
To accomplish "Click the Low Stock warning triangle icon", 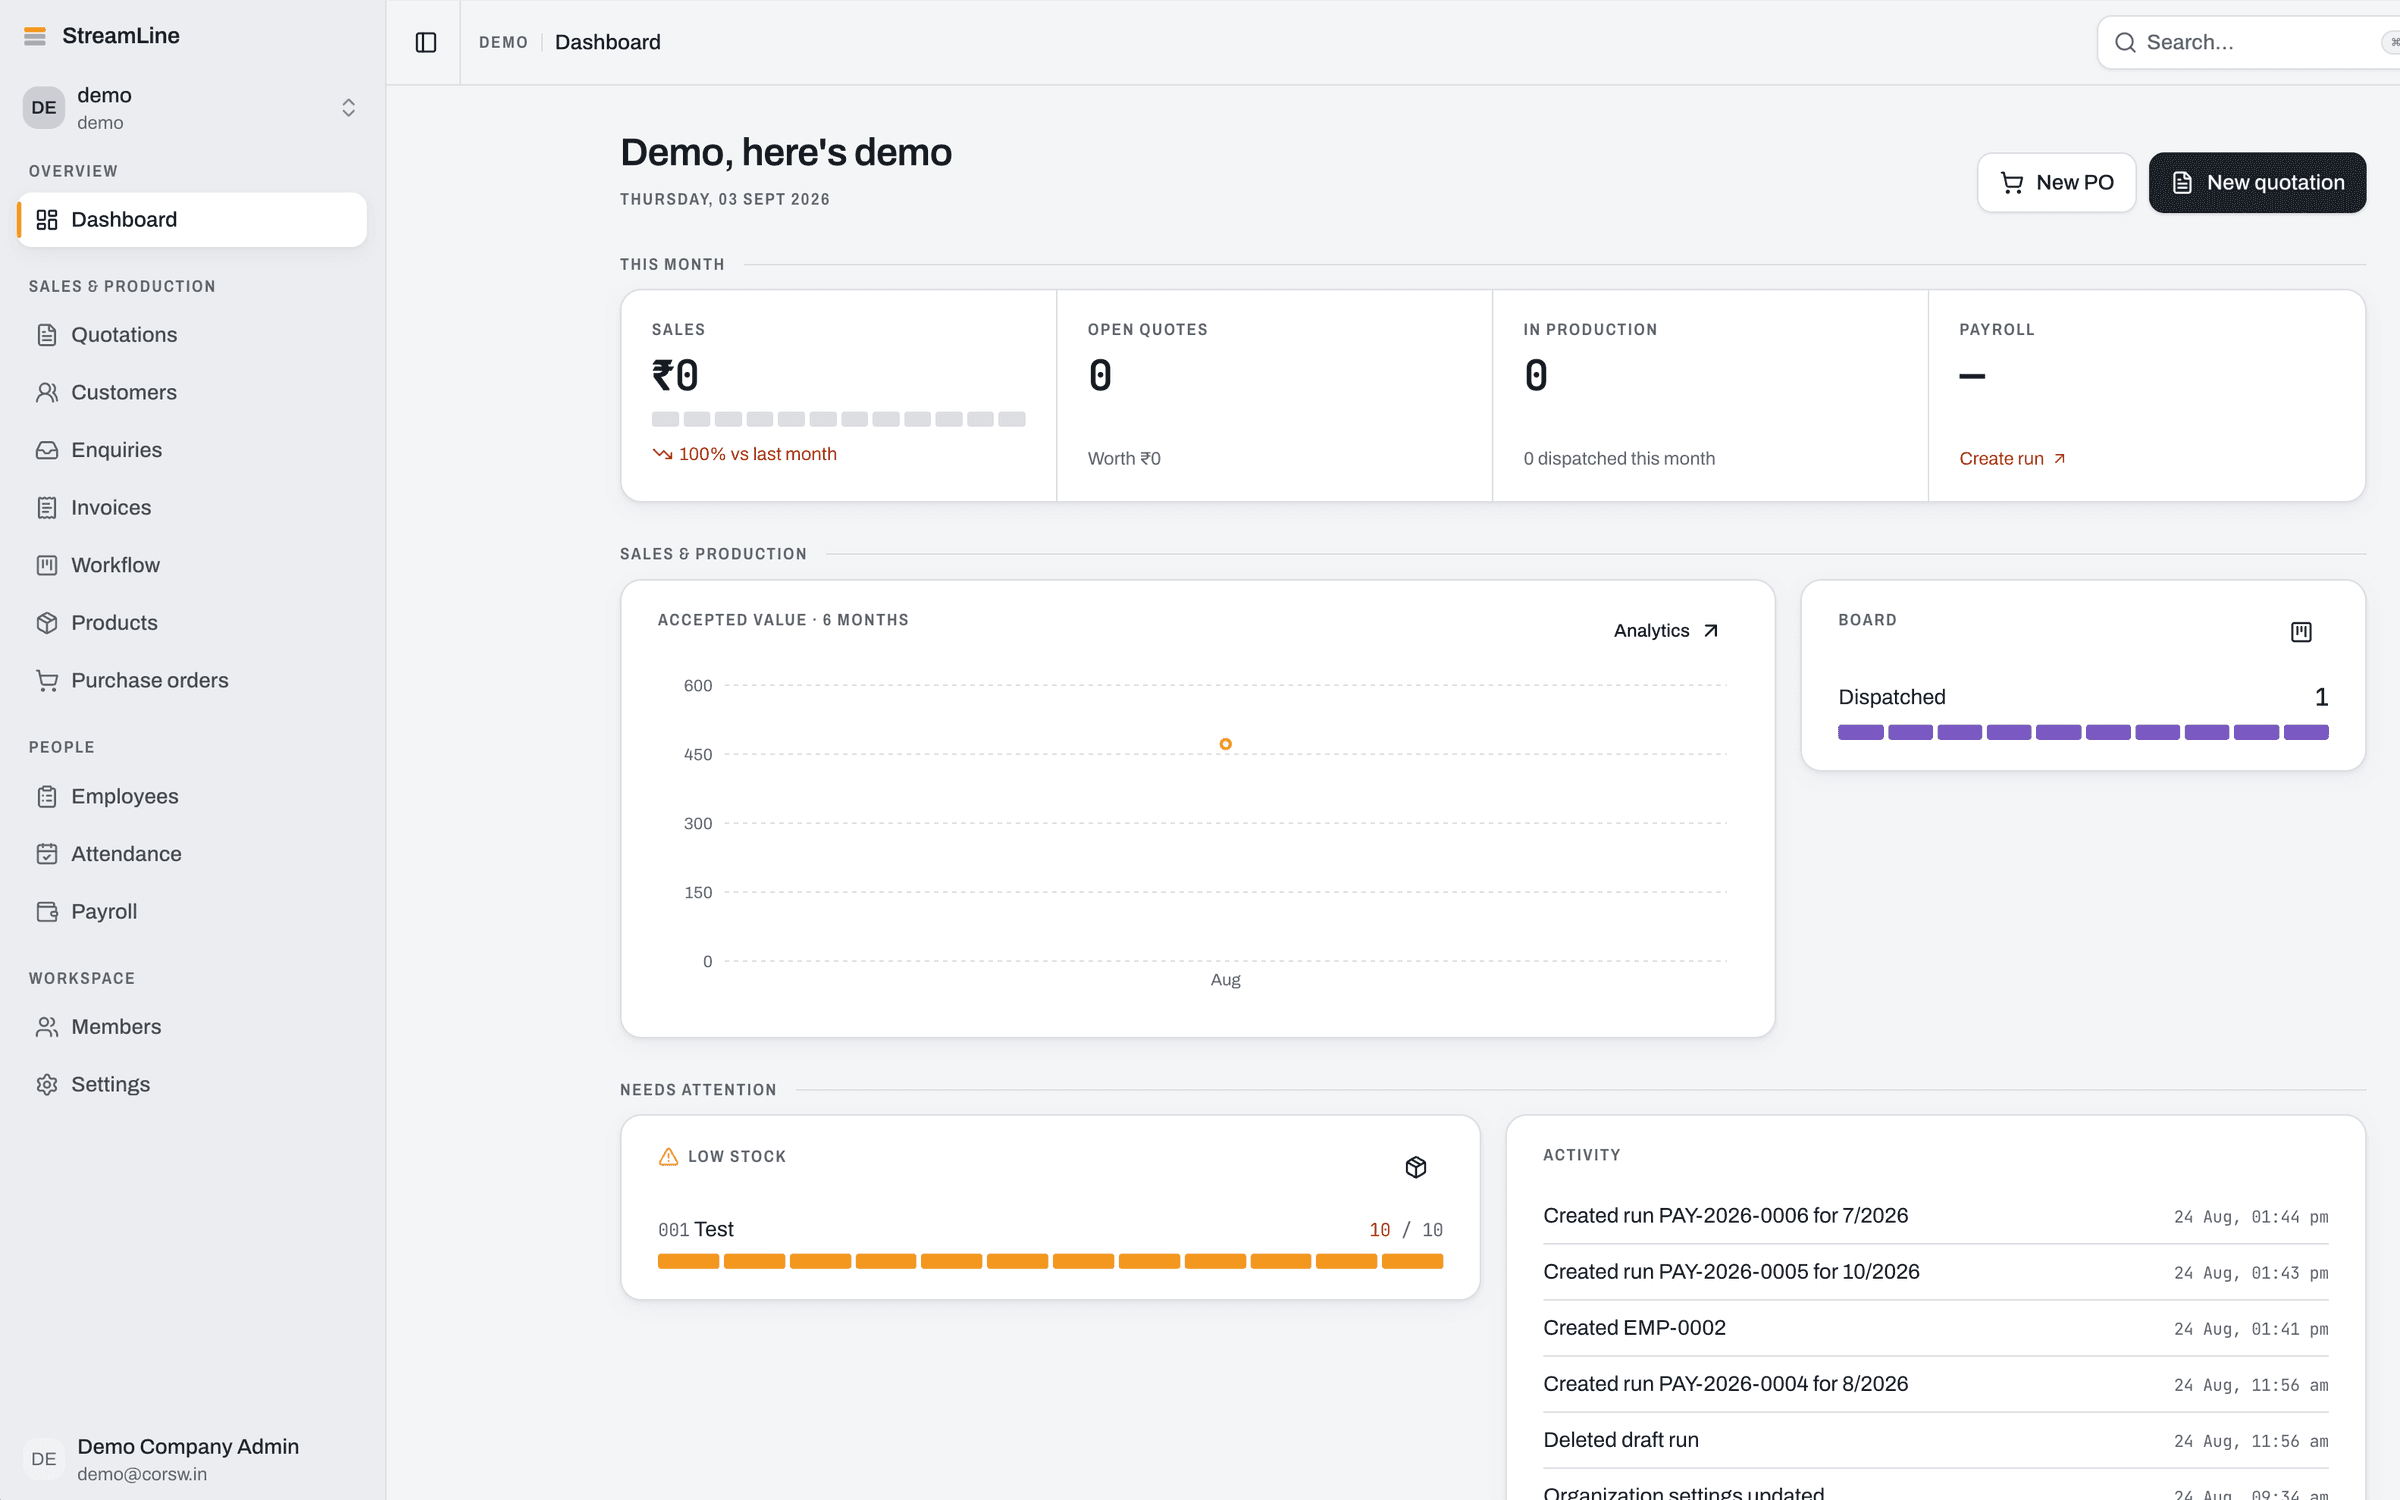I will click(668, 1157).
